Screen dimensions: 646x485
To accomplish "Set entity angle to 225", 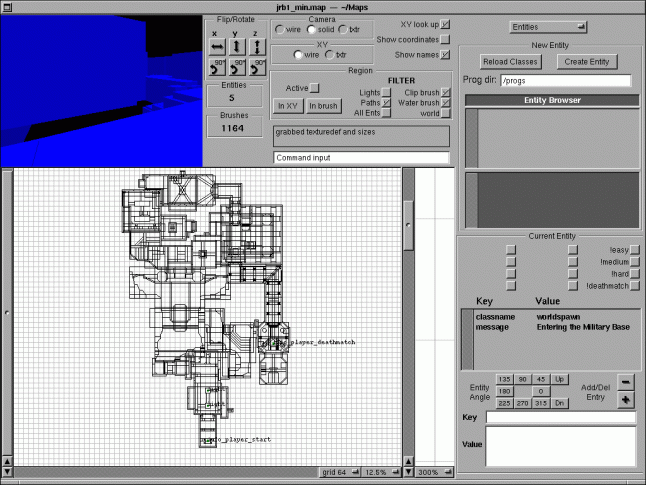I will point(504,403).
